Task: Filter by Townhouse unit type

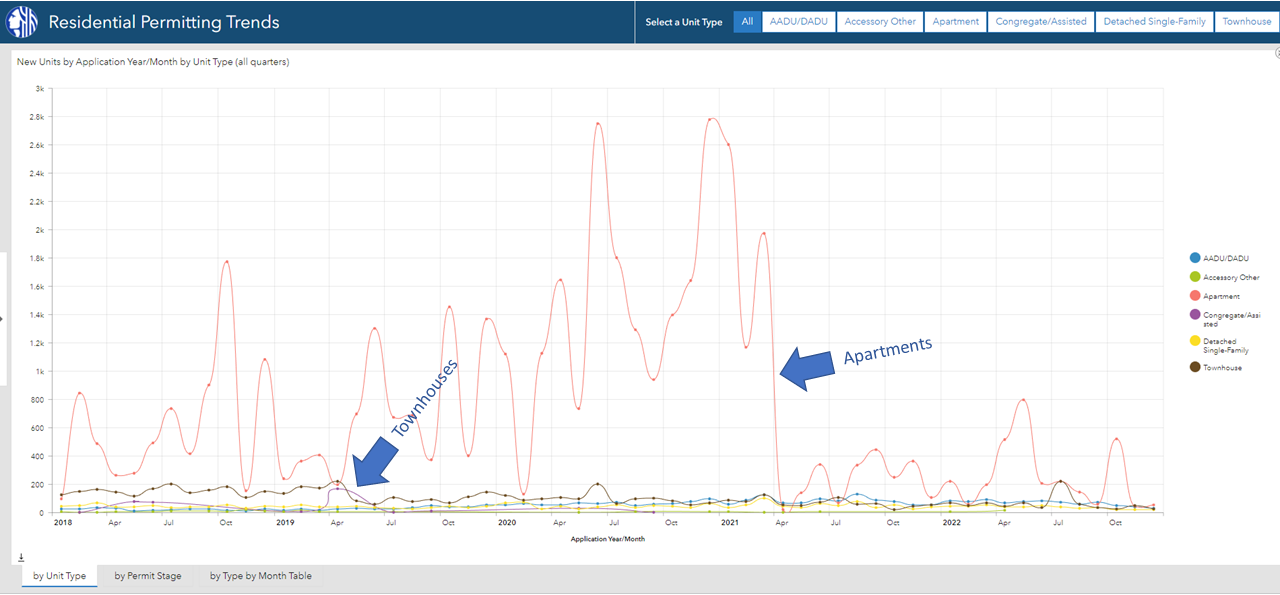Action: pyautogui.click(x=1246, y=22)
